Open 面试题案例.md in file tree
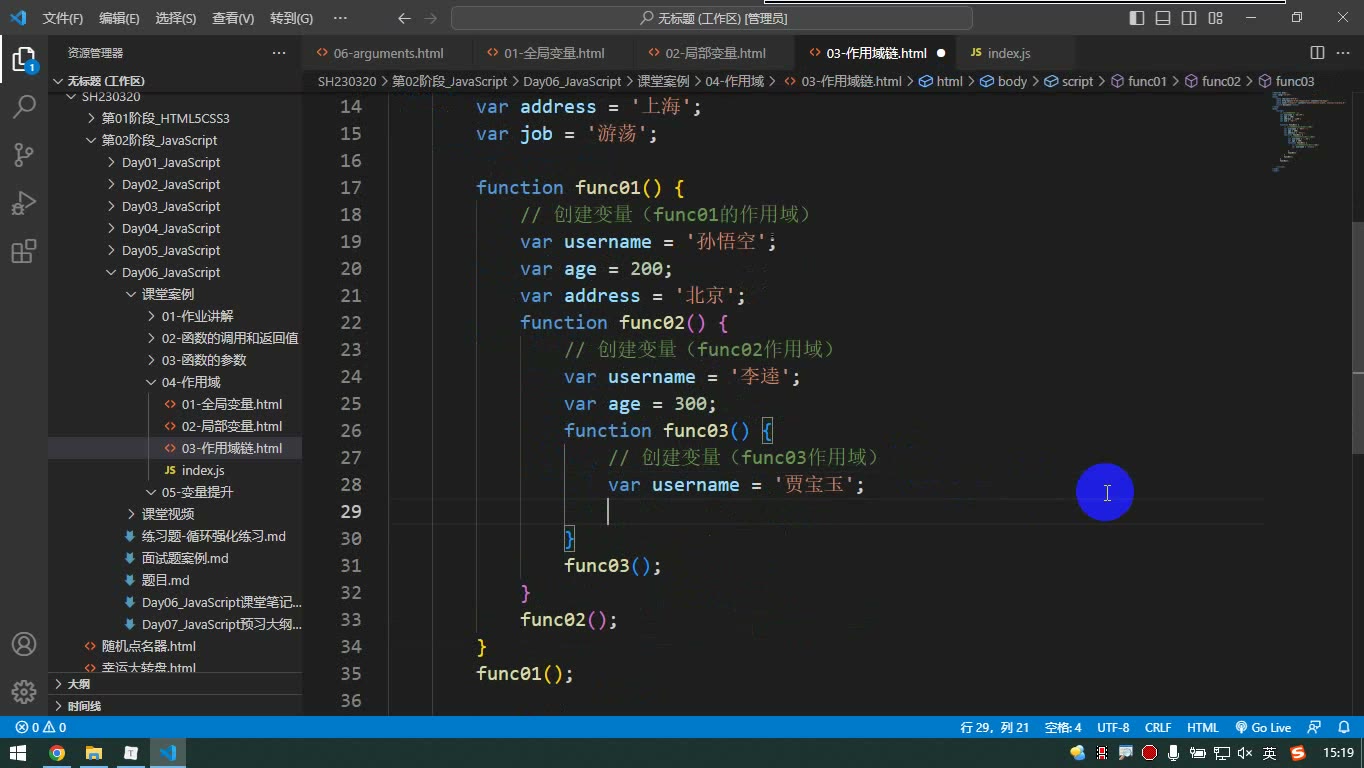Viewport: 1364px width, 768px height. 185,558
